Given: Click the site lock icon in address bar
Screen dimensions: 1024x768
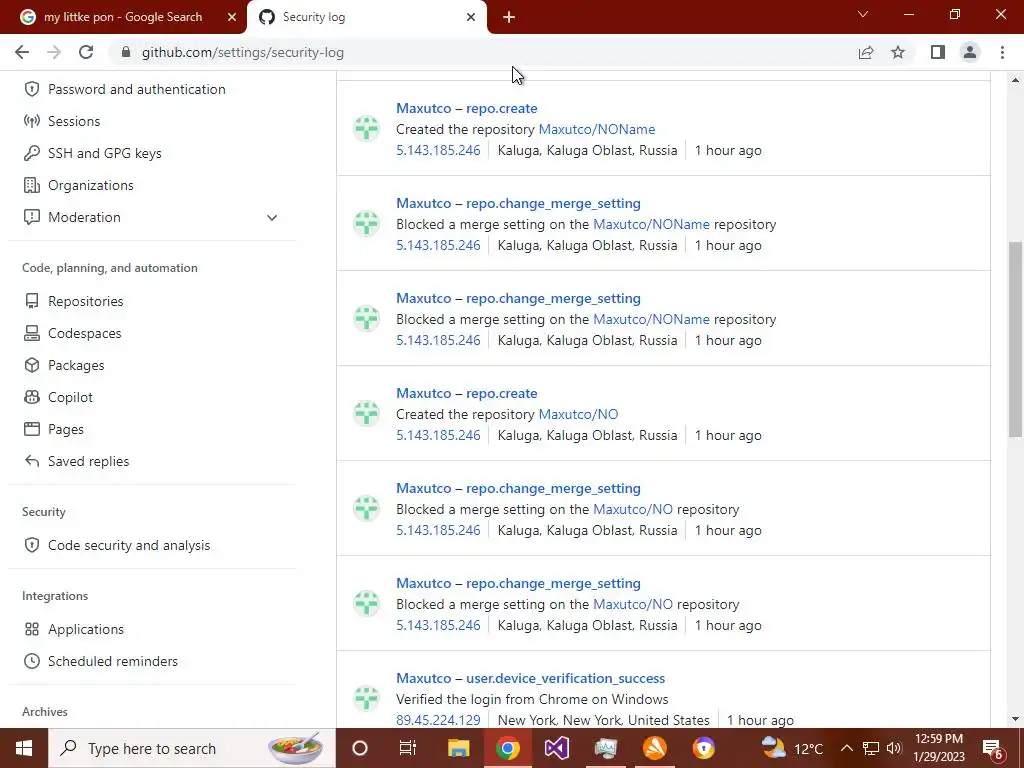Looking at the screenshot, I should click(x=126, y=52).
